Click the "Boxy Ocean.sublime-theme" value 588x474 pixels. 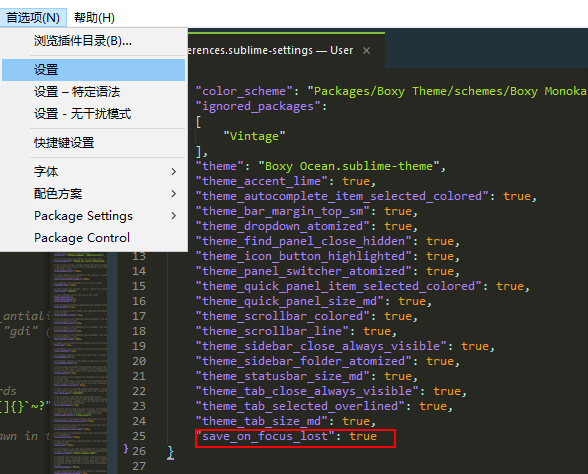click(x=349, y=166)
